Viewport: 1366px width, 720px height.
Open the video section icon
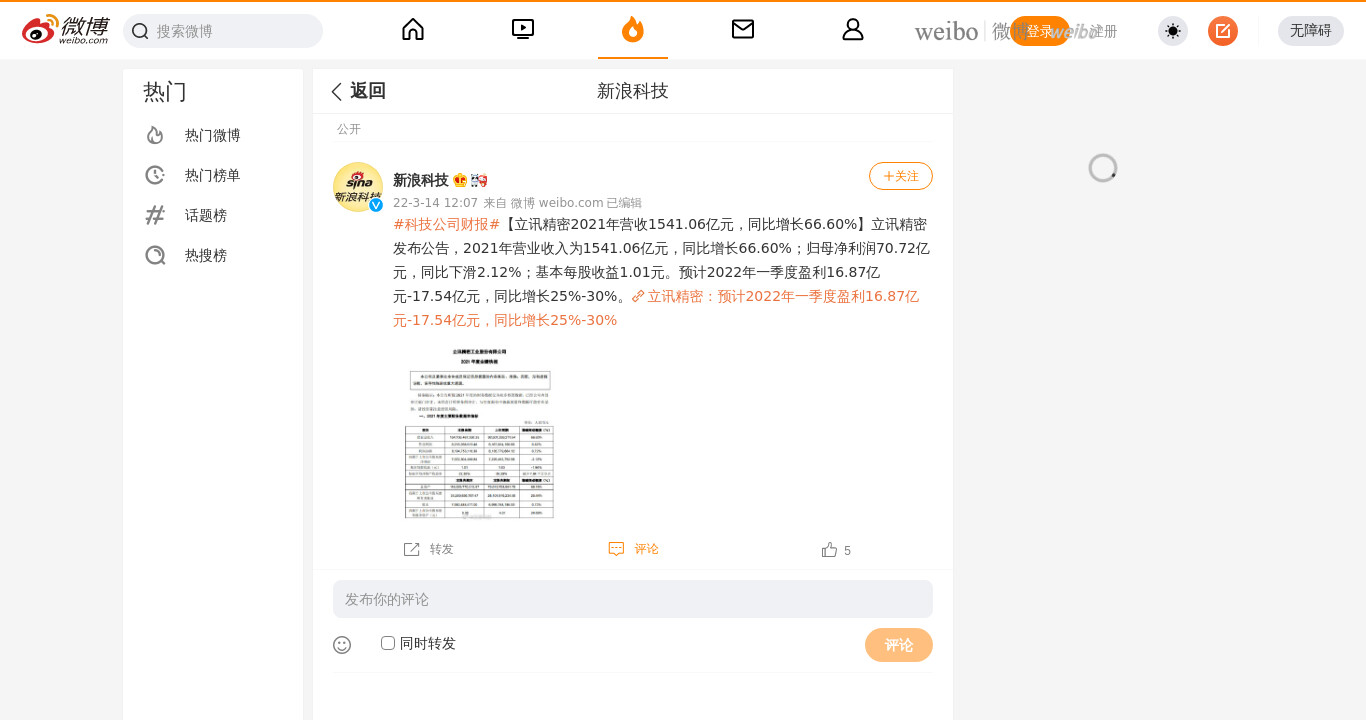[x=523, y=29]
